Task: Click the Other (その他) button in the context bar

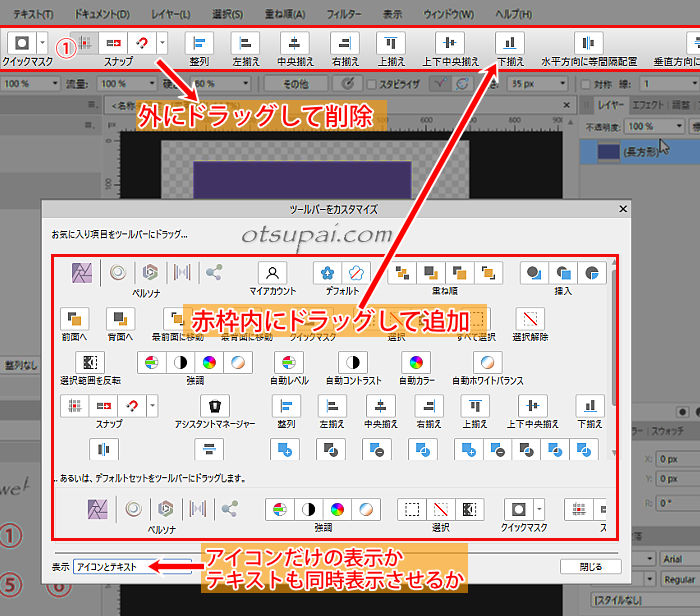Action: tap(294, 83)
